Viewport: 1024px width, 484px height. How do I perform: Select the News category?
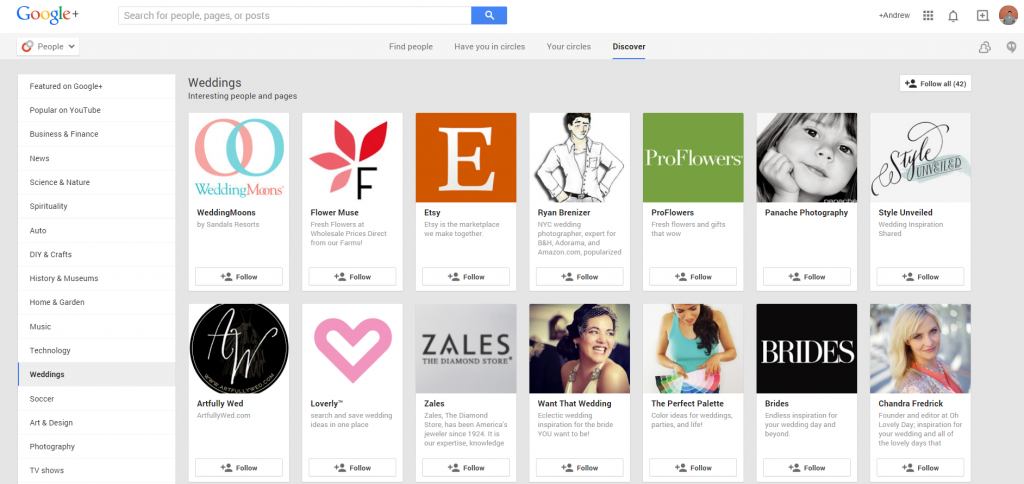pos(97,158)
